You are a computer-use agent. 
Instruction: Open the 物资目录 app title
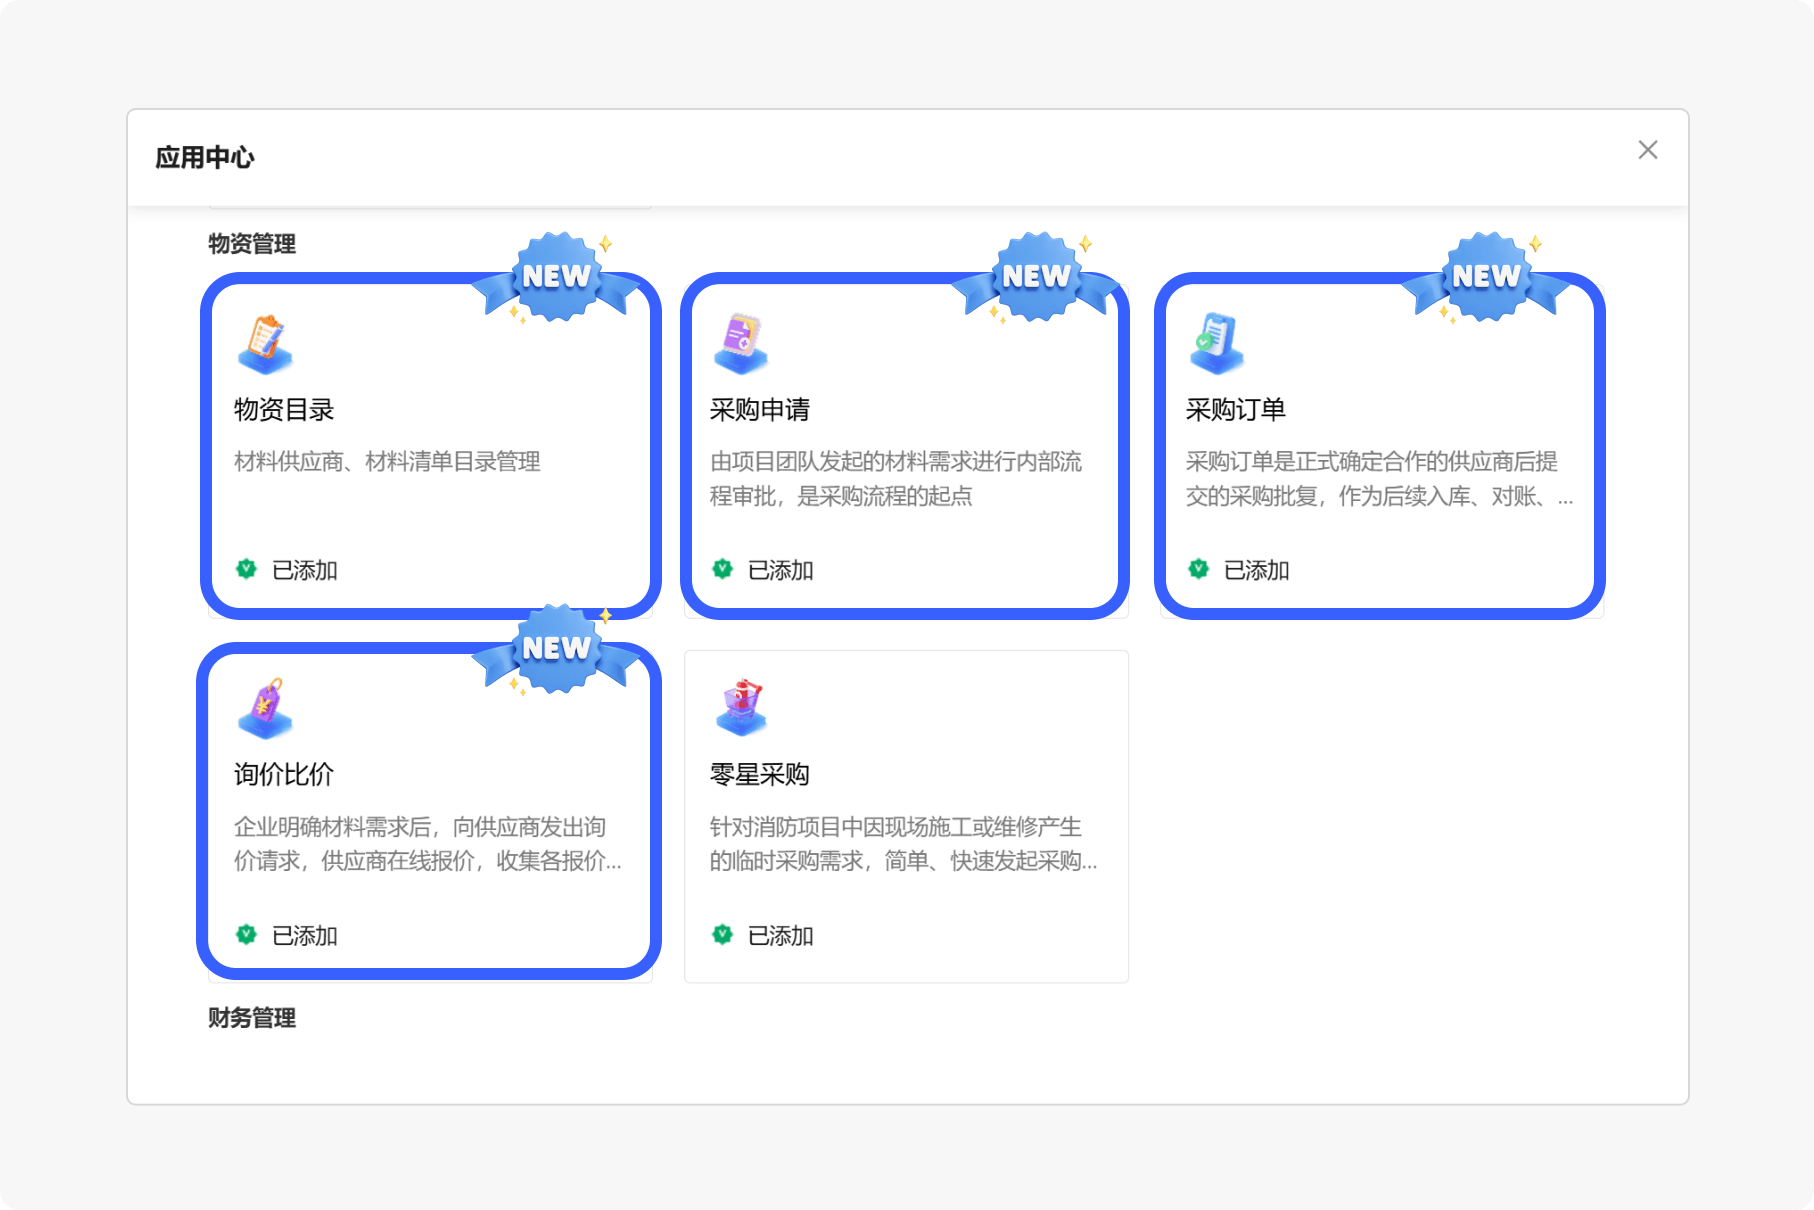284,410
